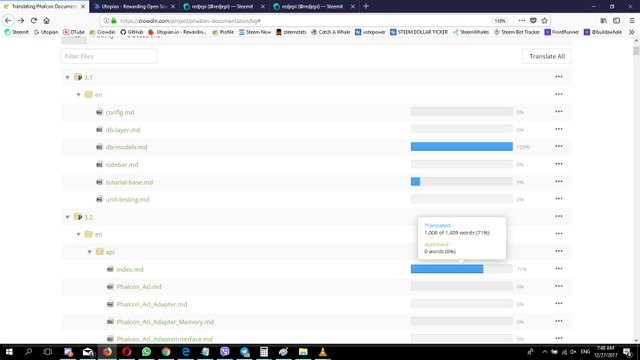Open options menu for api folder row

pyautogui.click(x=558, y=251)
